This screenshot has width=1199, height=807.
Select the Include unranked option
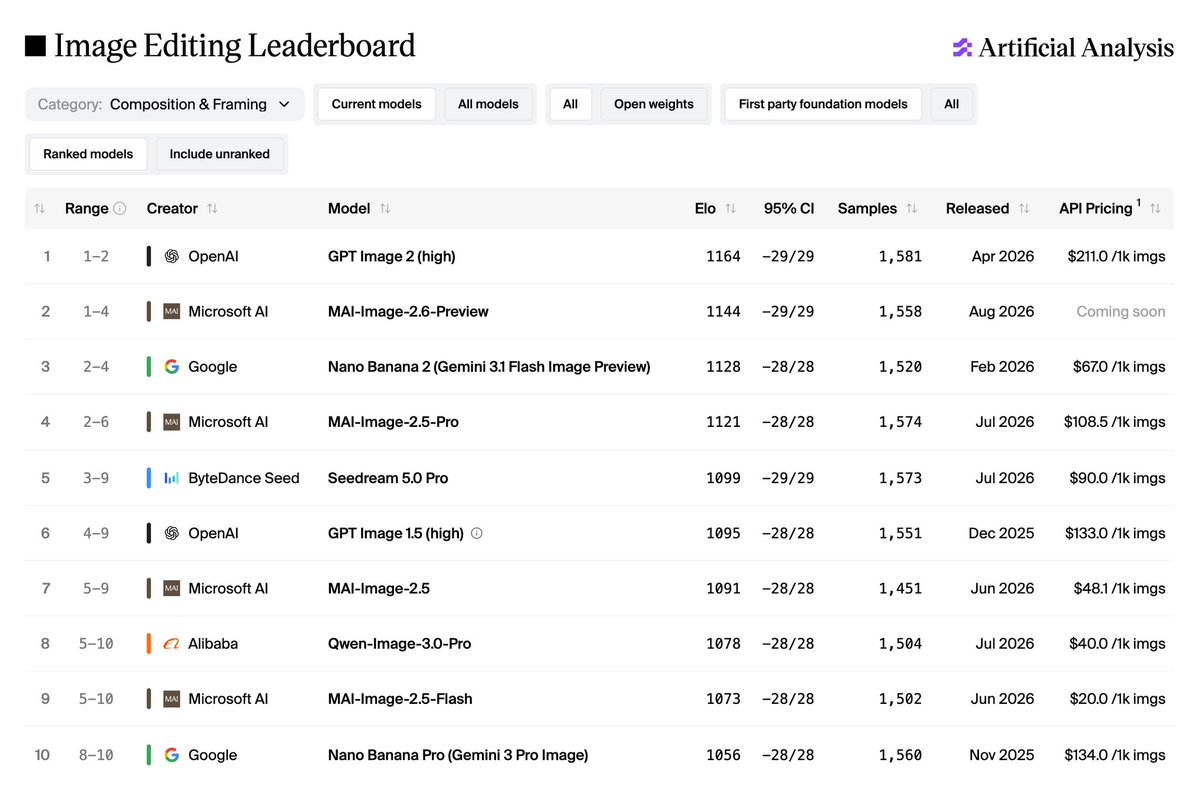219,154
